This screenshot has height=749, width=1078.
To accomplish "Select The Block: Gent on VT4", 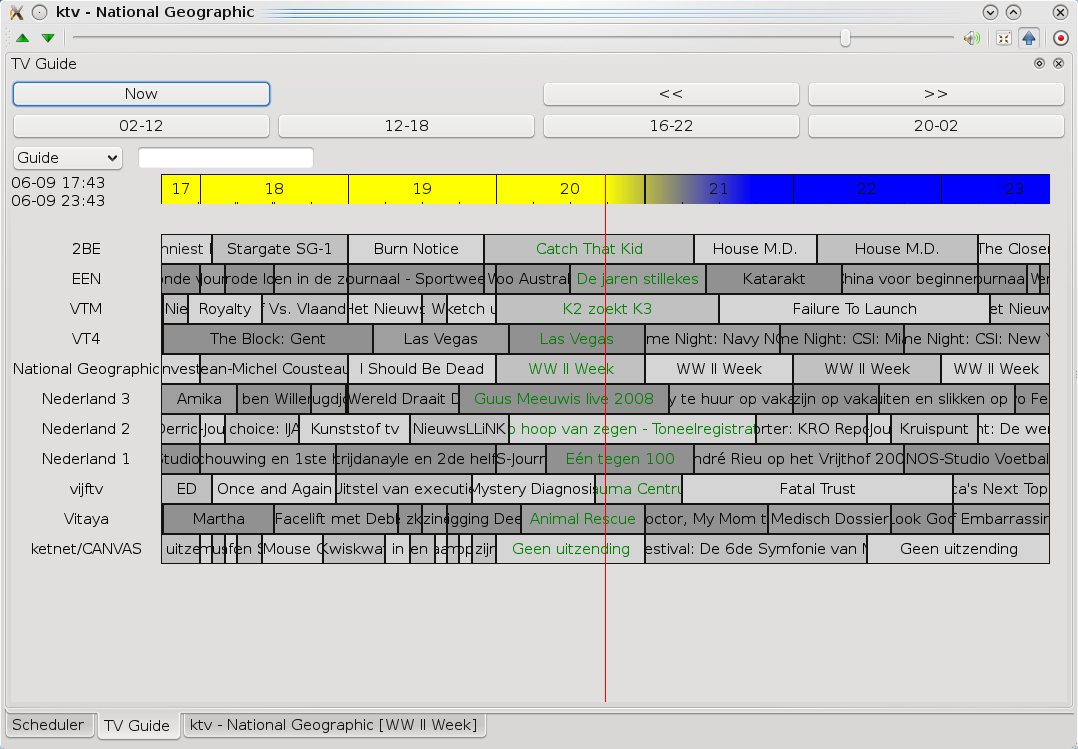I will (x=267, y=339).
